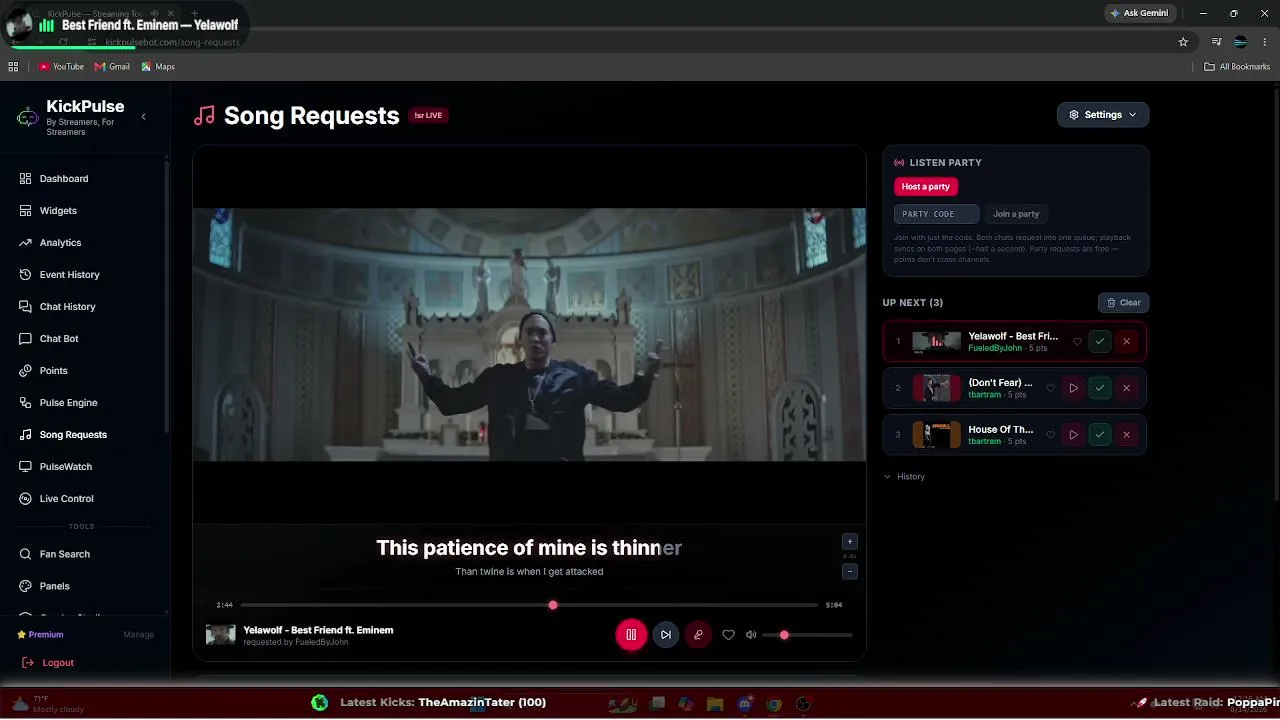Clear the Up Next queue
This screenshot has width=1280, height=720.
tap(1123, 303)
